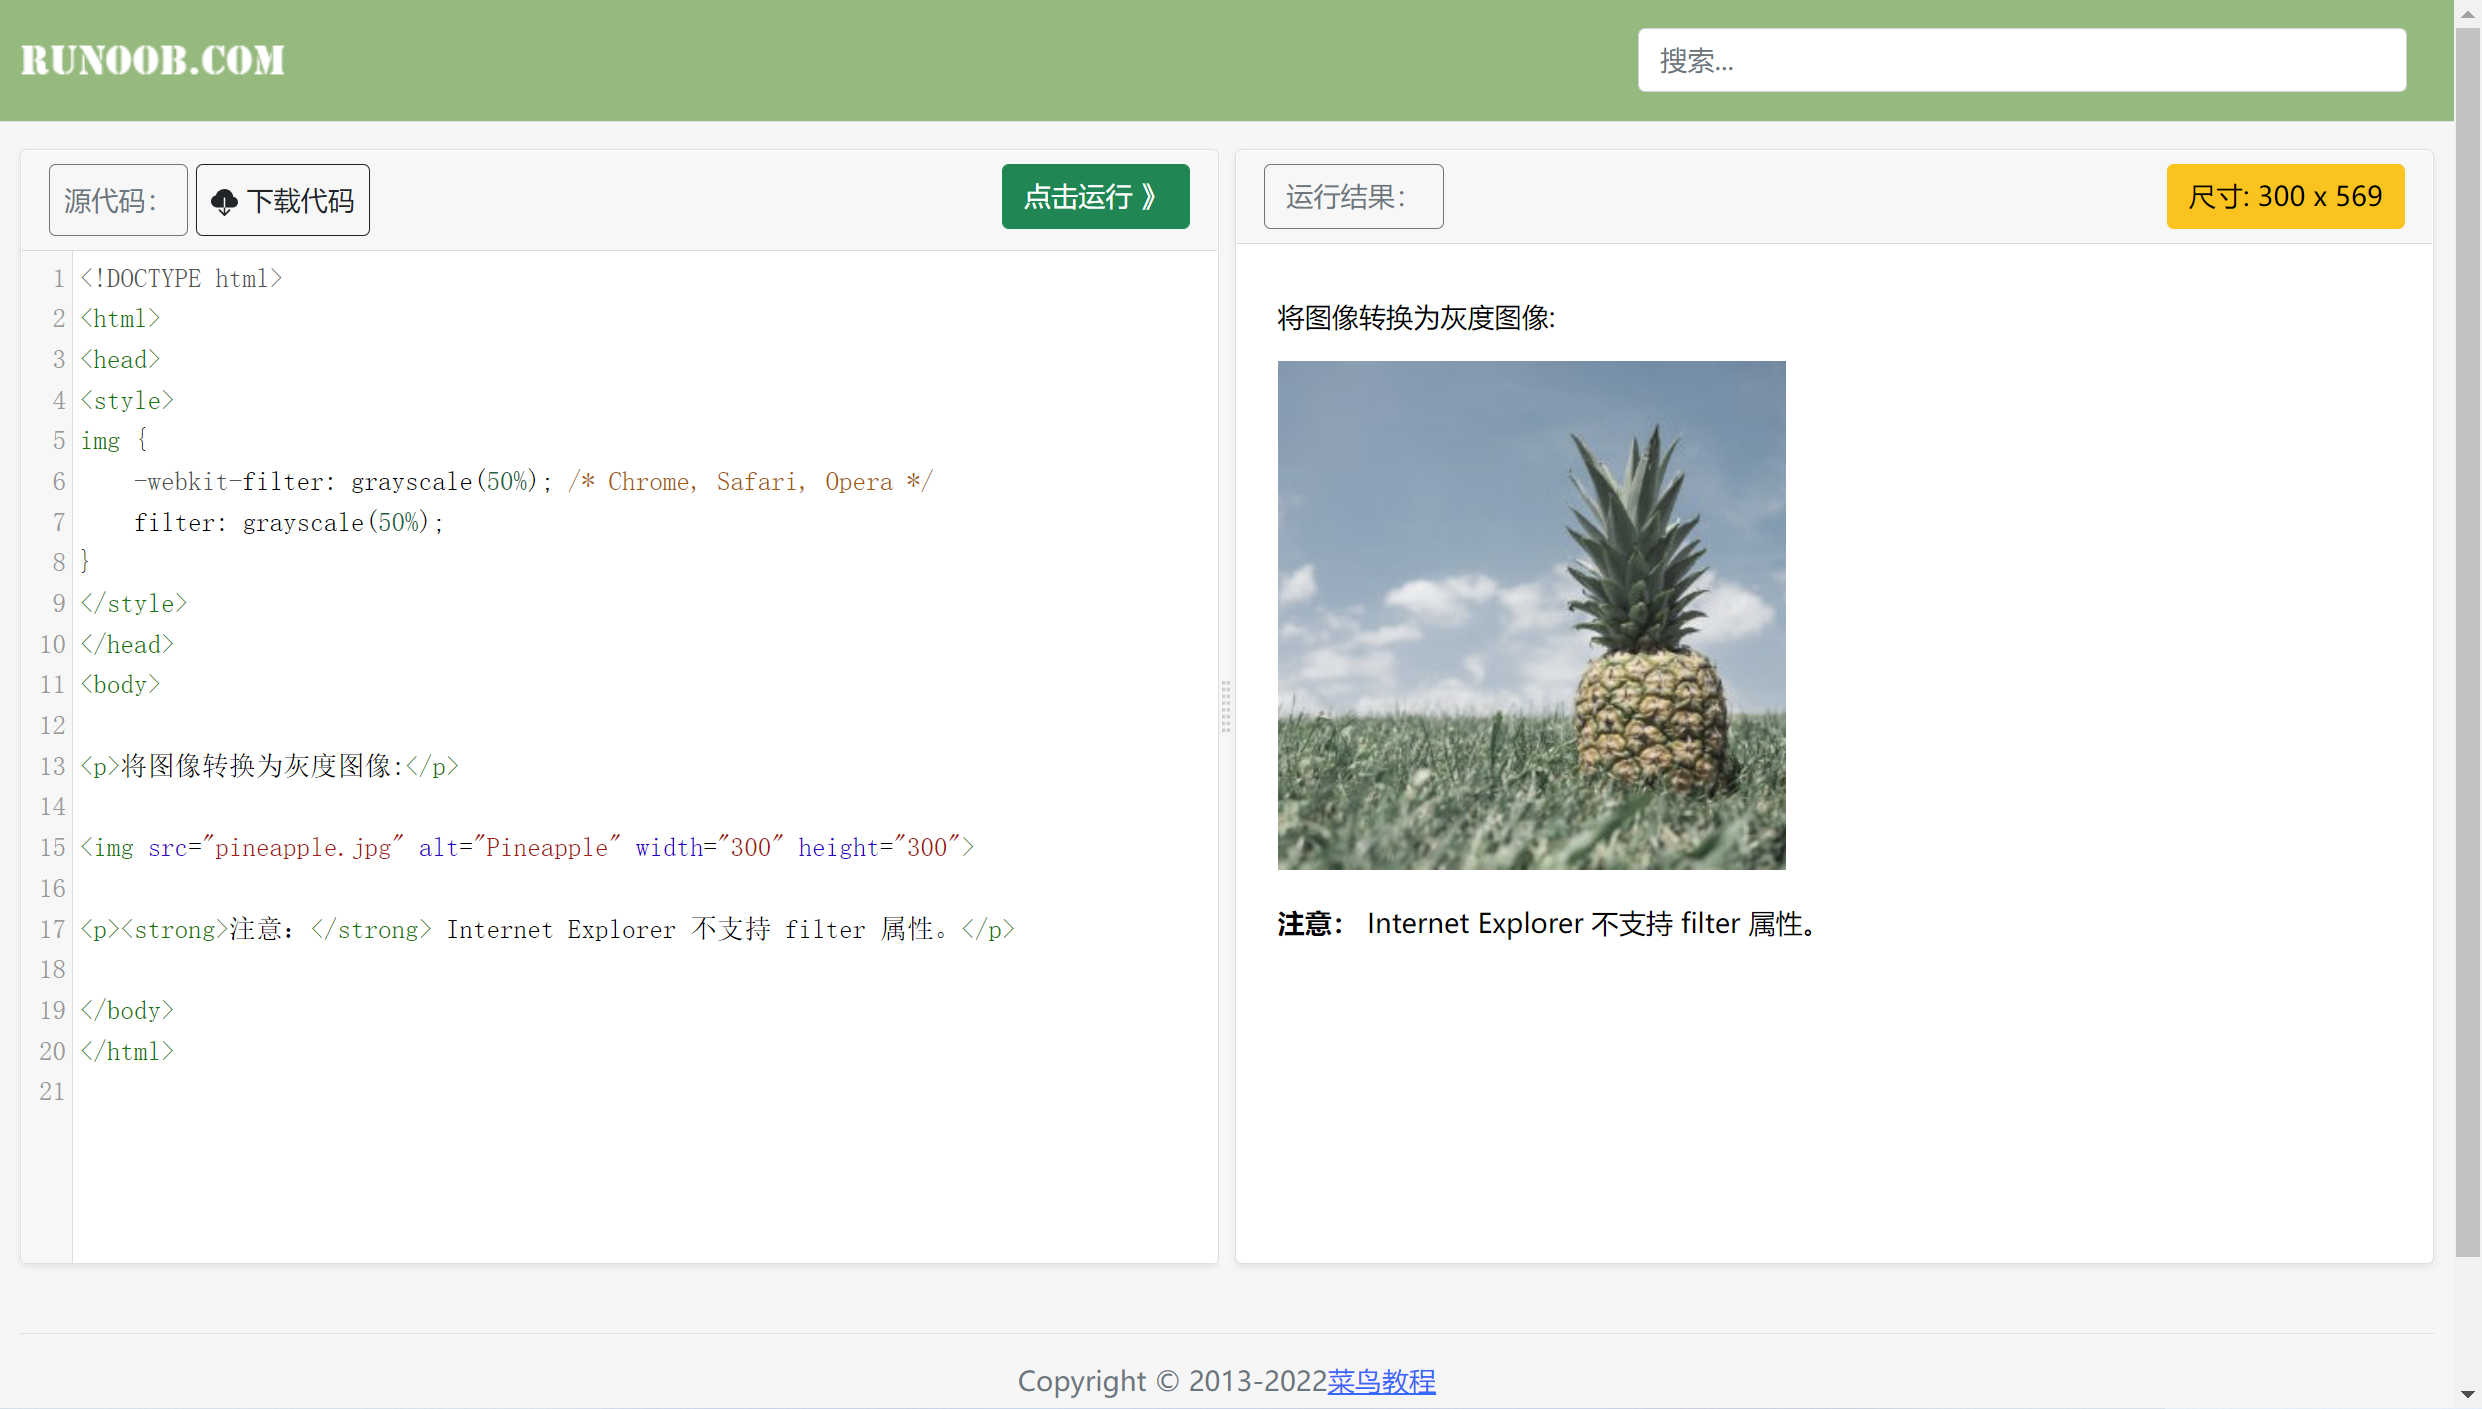Click result text Internet Explorer 不支持 filter 属性
2482x1409 pixels.
[x=1592, y=924]
